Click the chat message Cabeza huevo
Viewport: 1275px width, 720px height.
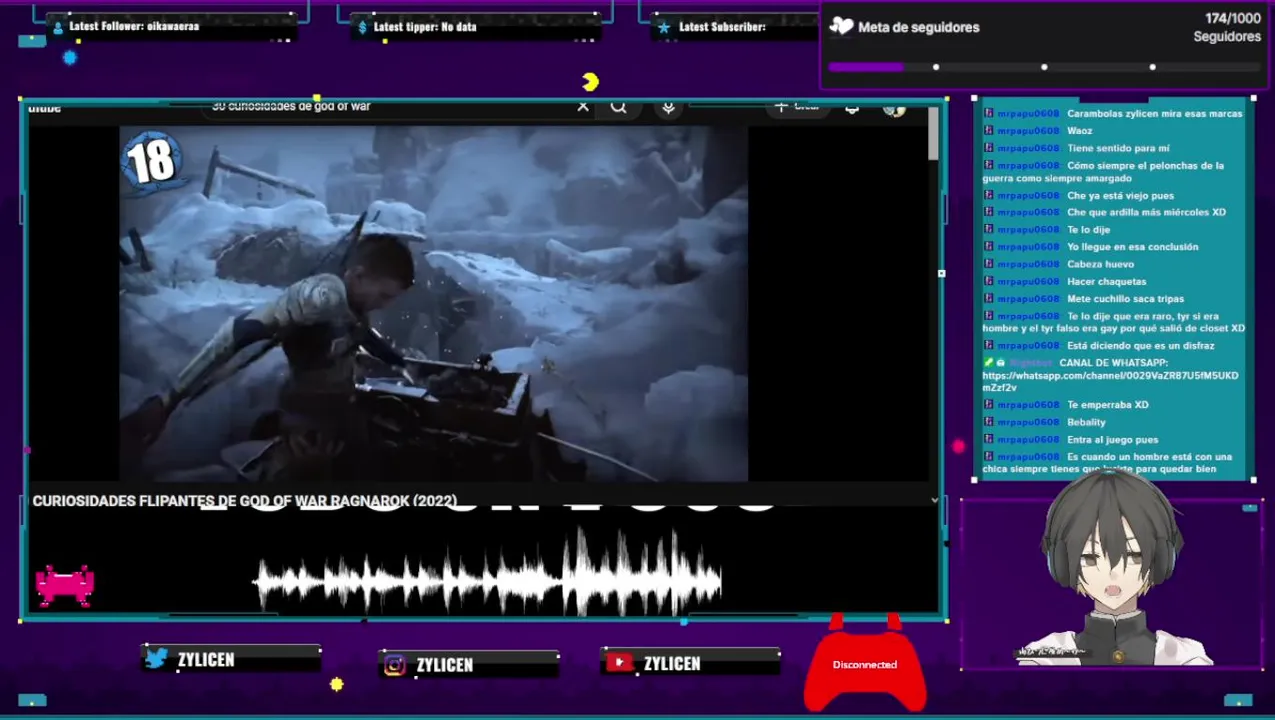click(x=1100, y=264)
